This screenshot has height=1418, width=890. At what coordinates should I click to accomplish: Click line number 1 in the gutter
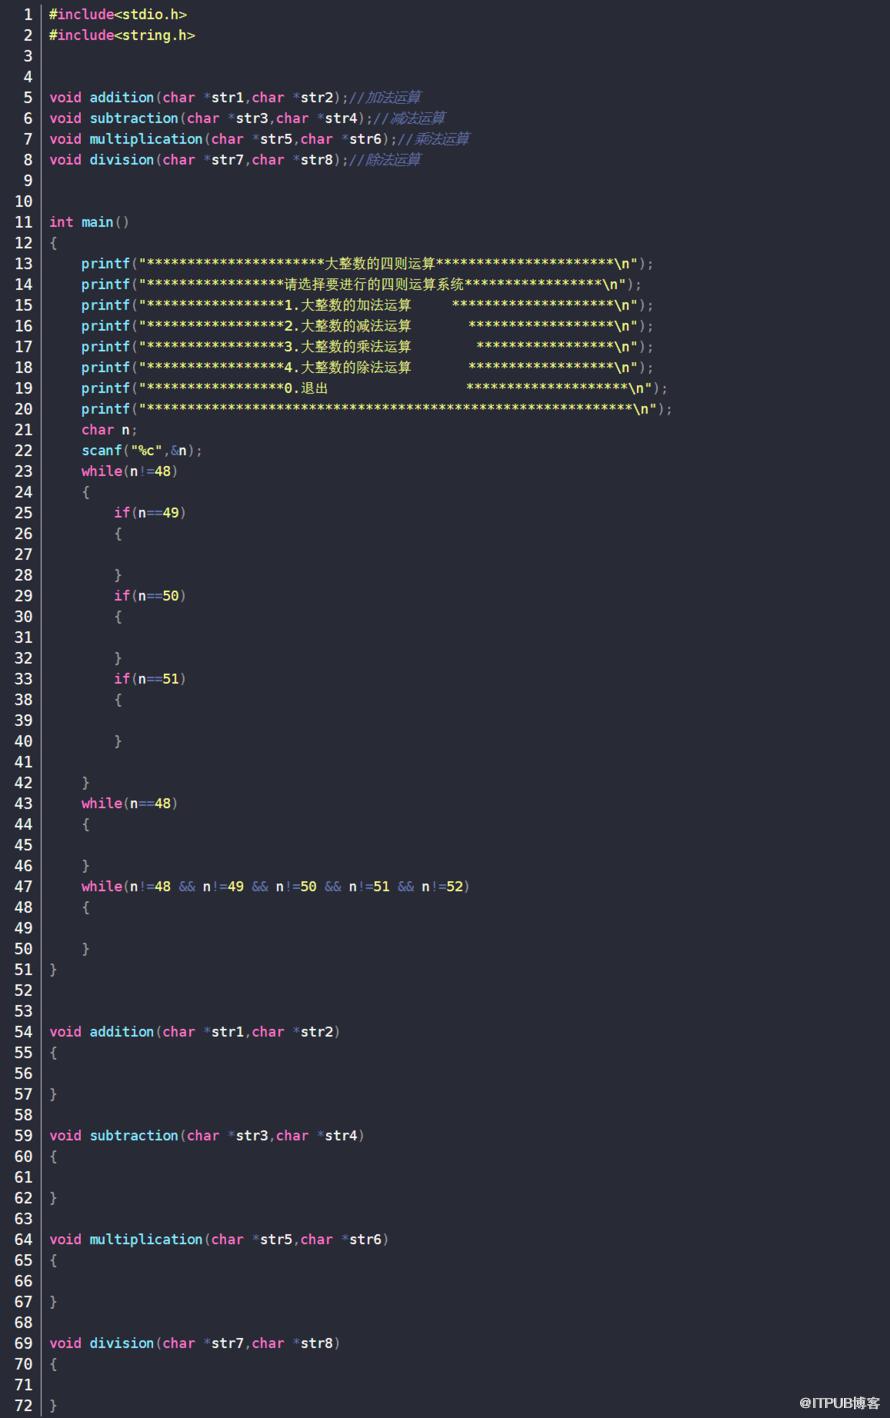(x=28, y=14)
